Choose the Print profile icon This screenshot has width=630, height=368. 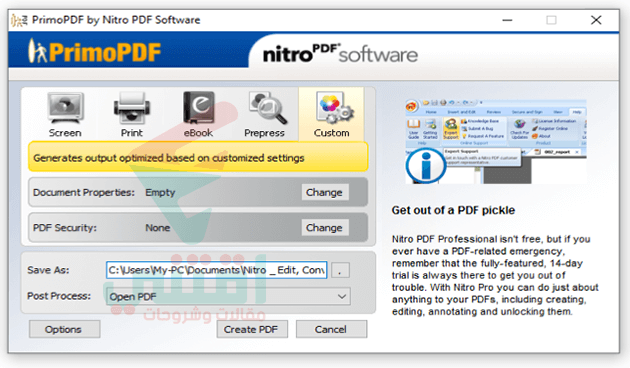[x=132, y=108]
